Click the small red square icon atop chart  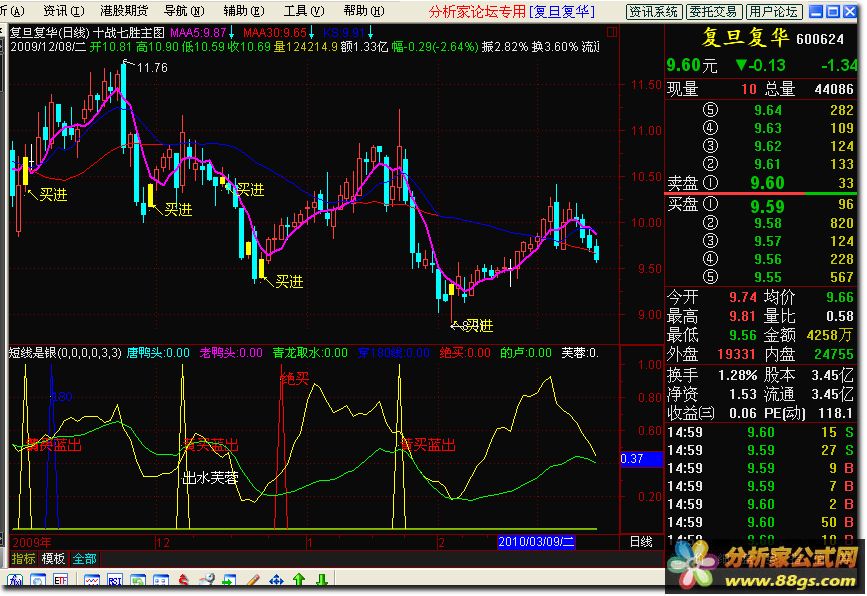click(x=612, y=33)
